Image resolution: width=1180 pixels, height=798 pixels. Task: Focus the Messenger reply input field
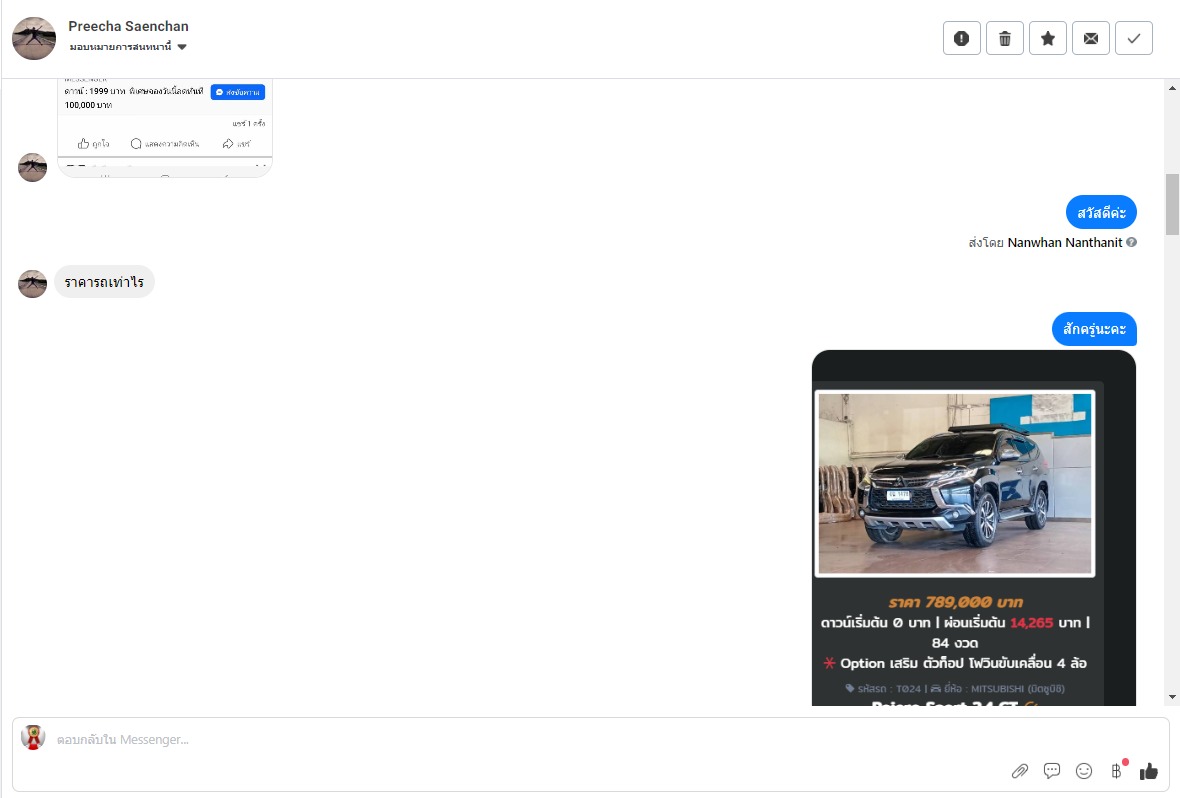[527, 740]
